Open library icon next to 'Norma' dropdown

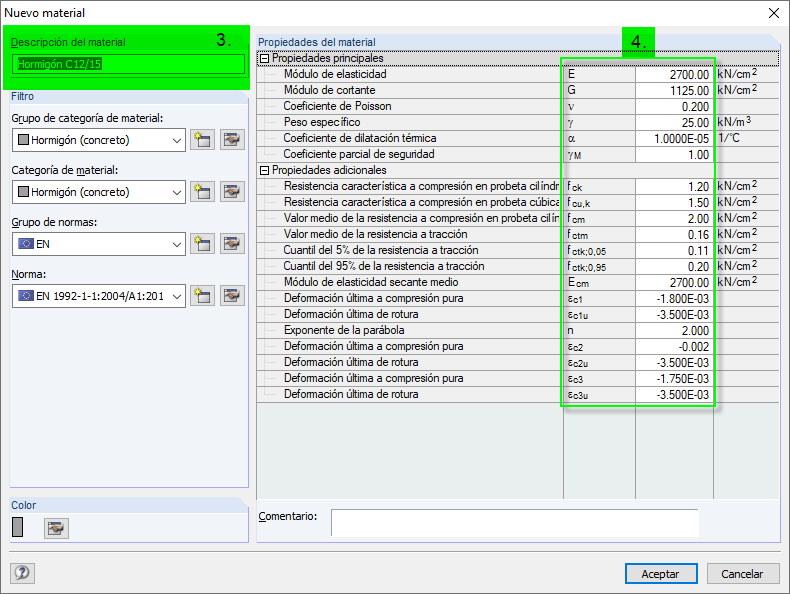coord(232,296)
